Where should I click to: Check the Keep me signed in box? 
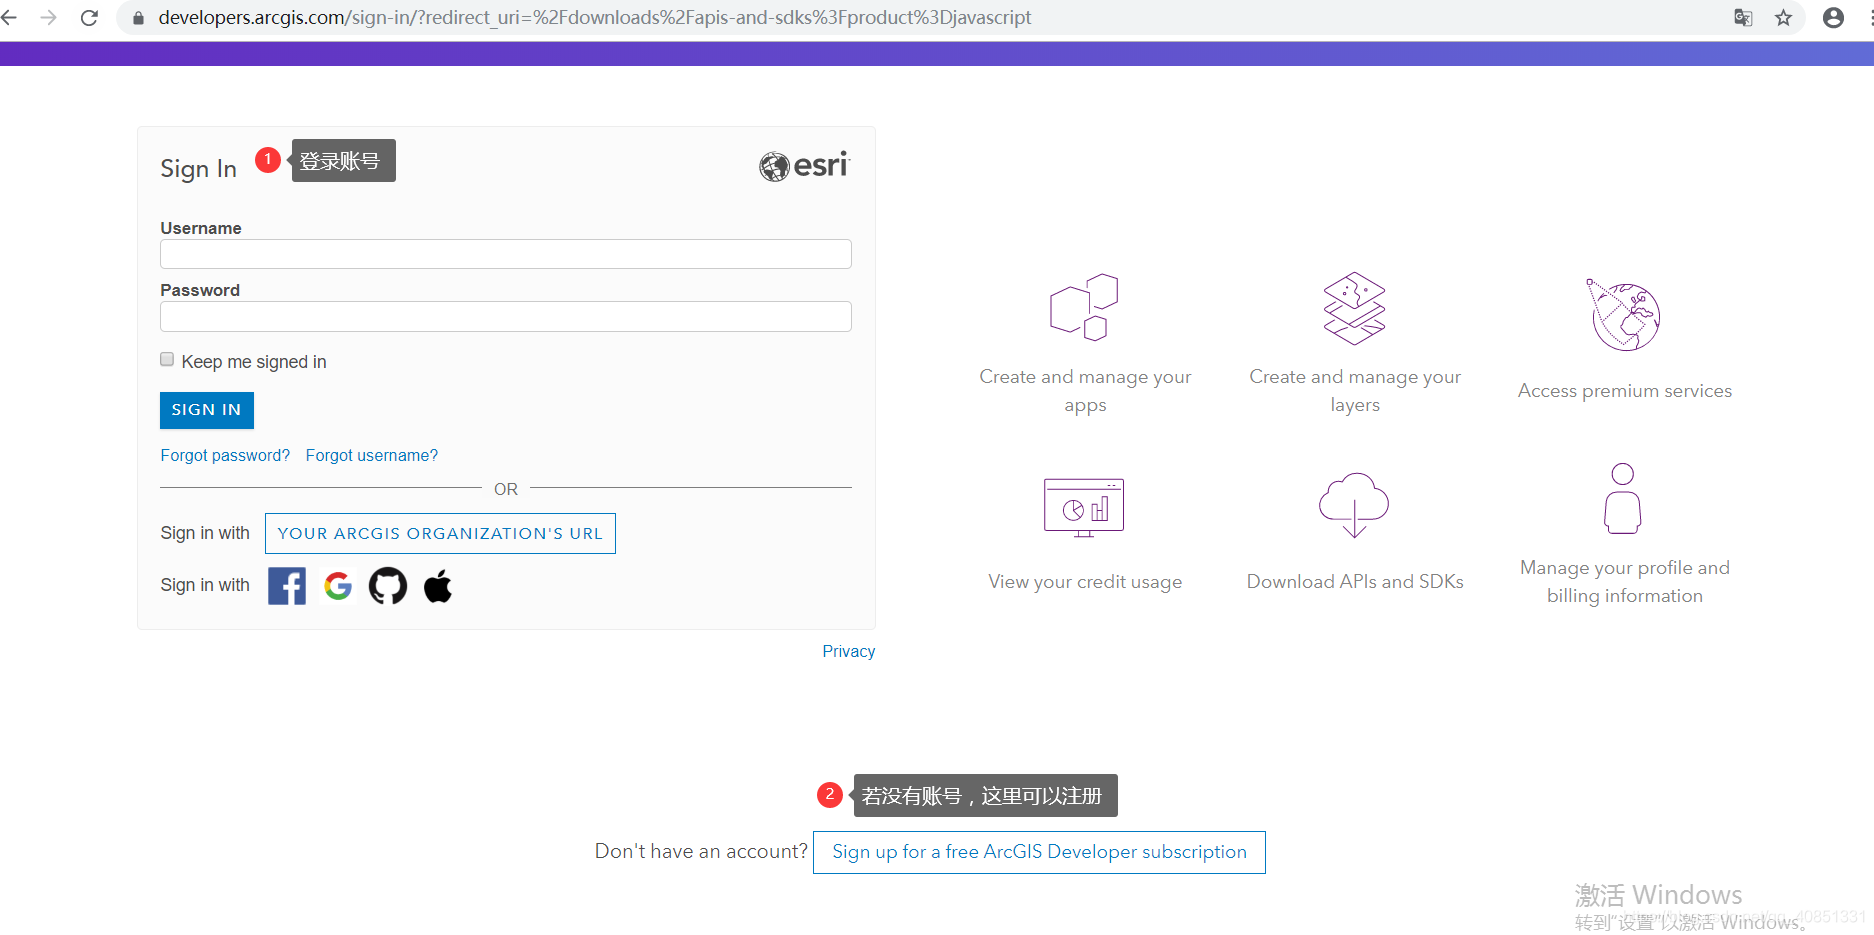tap(167, 360)
